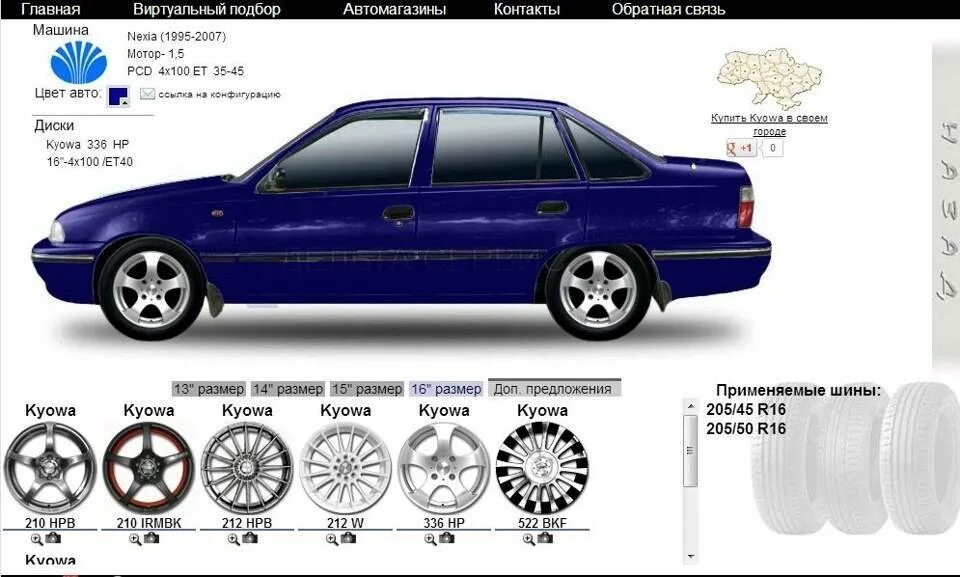Image resolution: width=960 pixels, height=577 pixels.
Task: Select the Kyowa 212 HPB multi-spoke wheel
Action: click(x=247, y=468)
